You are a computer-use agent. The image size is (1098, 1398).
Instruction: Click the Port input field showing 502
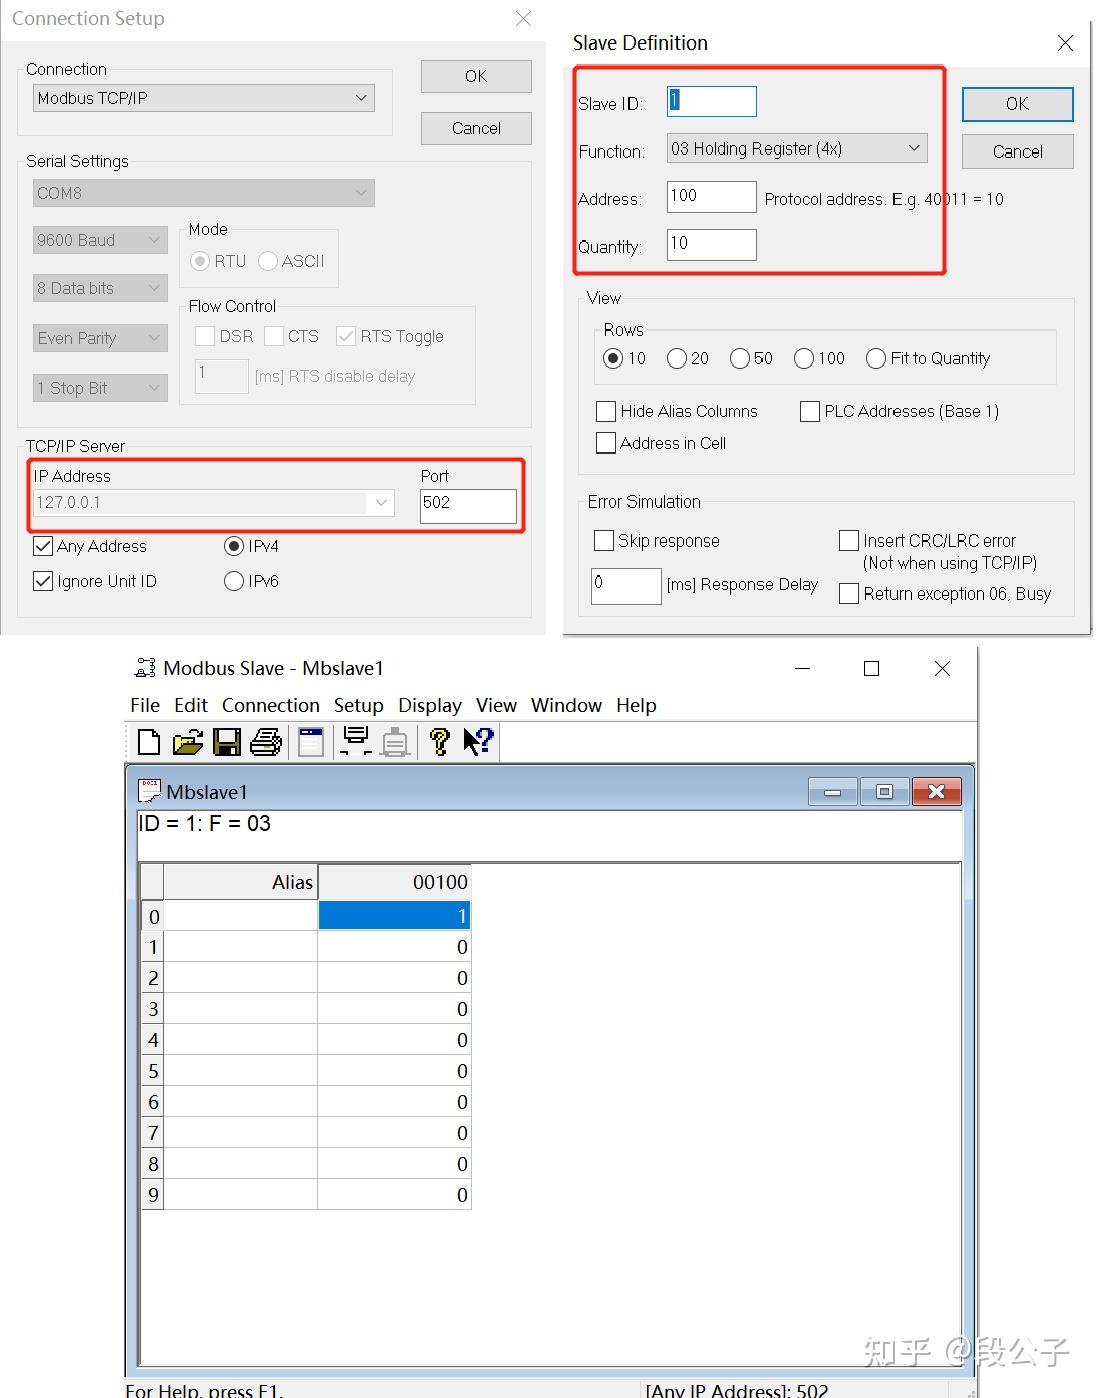(467, 507)
